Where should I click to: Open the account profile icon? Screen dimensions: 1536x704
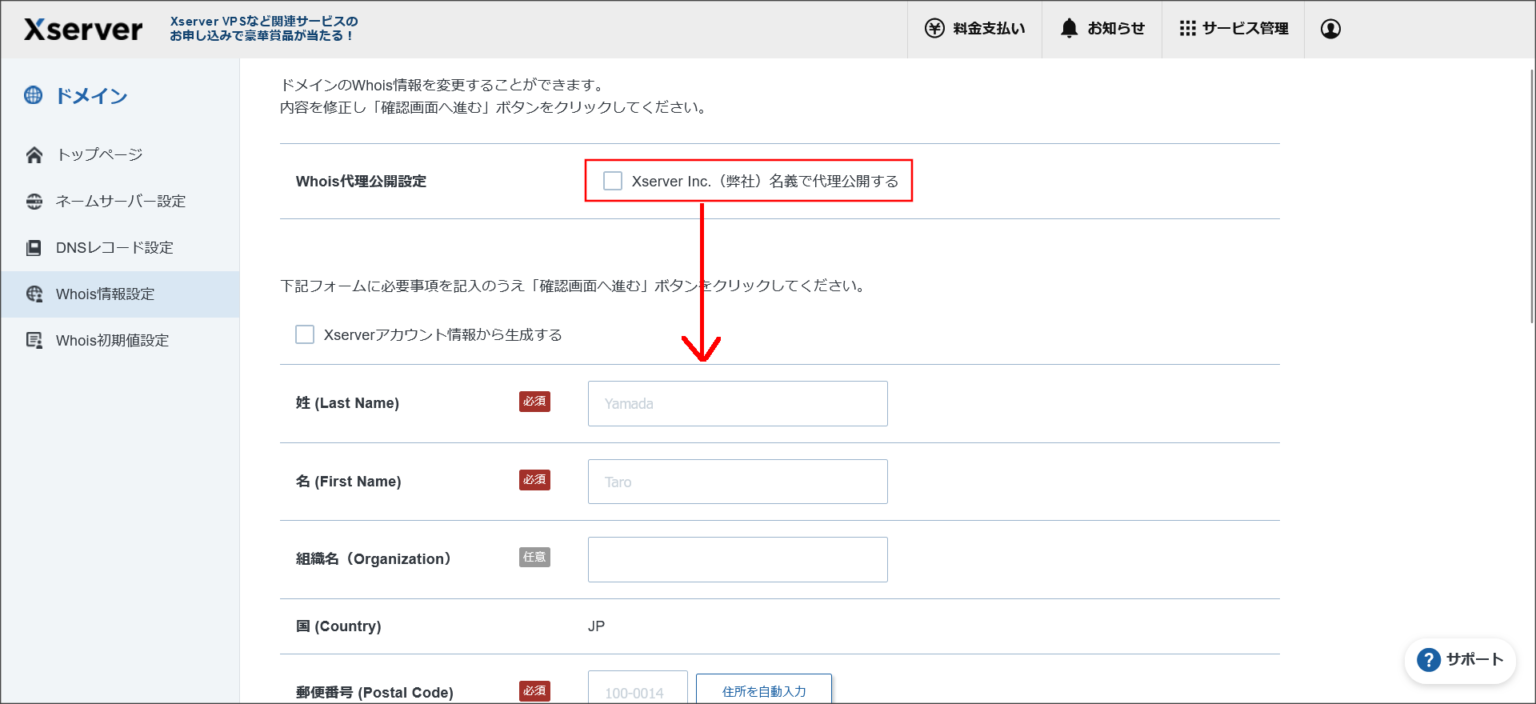pyautogui.click(x=1330, y=29)
